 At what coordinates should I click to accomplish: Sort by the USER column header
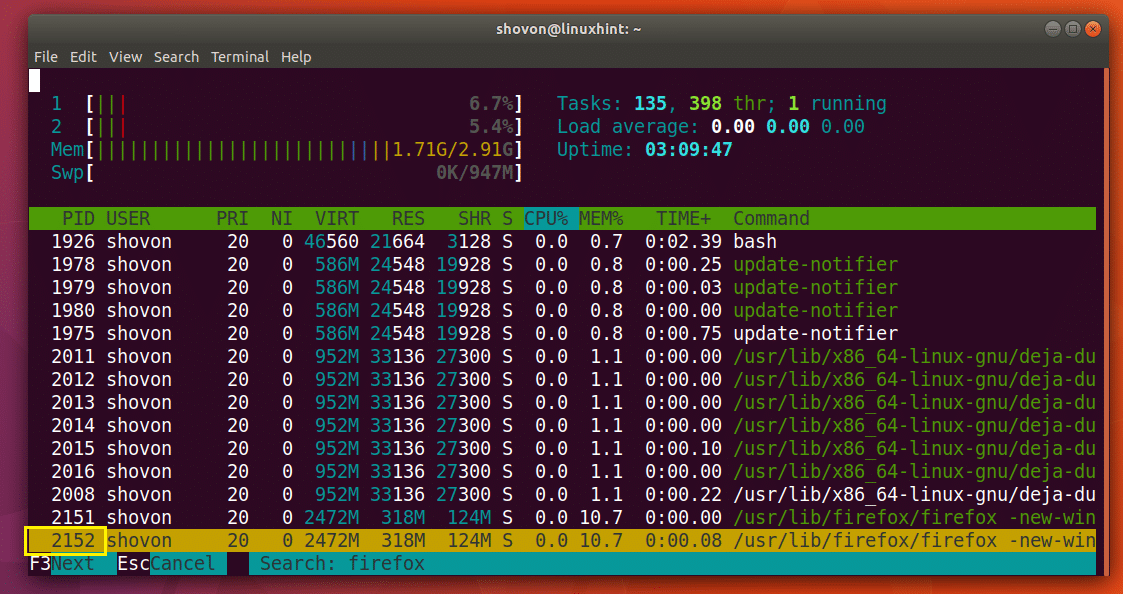[128, 219]
